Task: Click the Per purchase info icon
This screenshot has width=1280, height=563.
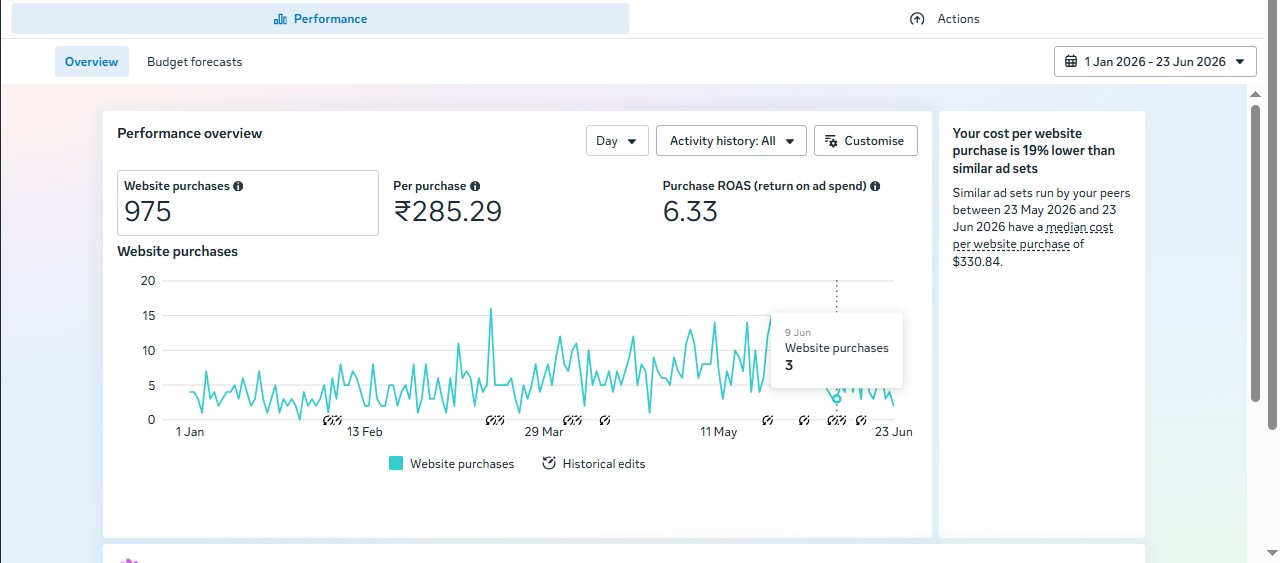Action: tap(475, 186)
